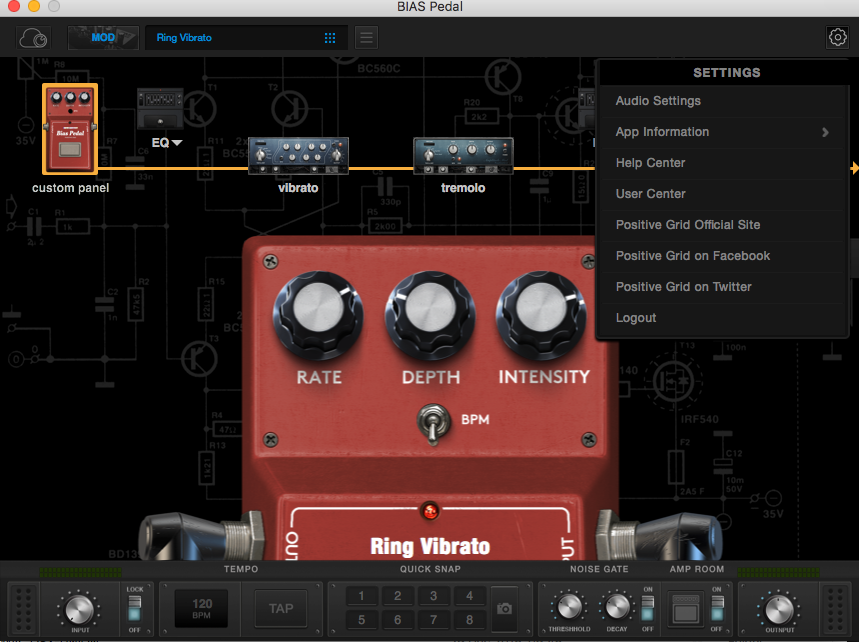Screen dimensions: 859x642
Task: Expand App Information chevron arrow
Action: (825, 132)
